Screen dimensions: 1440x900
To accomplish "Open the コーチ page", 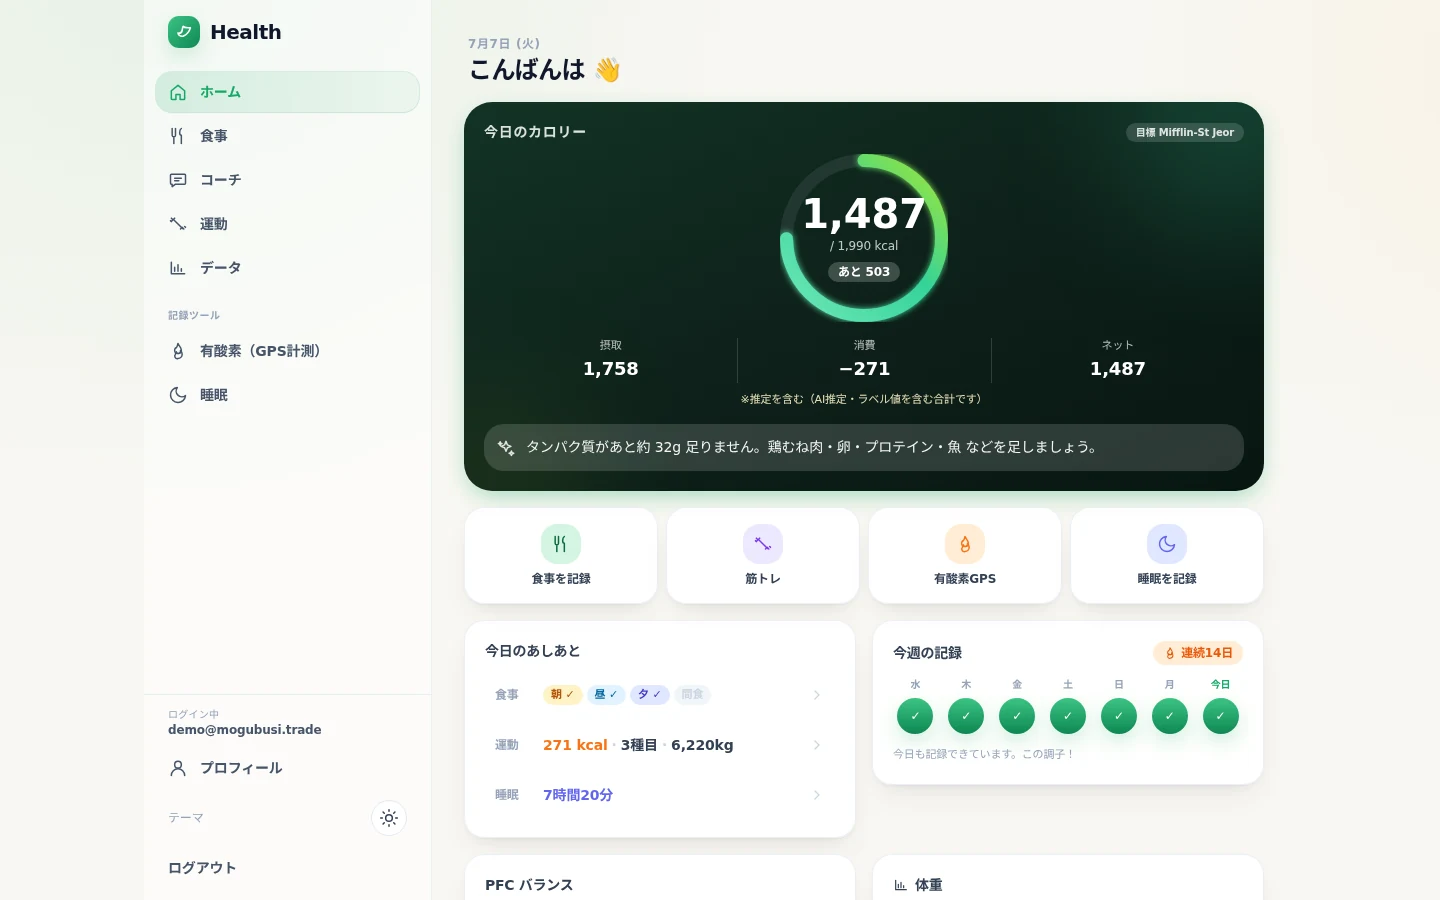I will click(287, 180).
